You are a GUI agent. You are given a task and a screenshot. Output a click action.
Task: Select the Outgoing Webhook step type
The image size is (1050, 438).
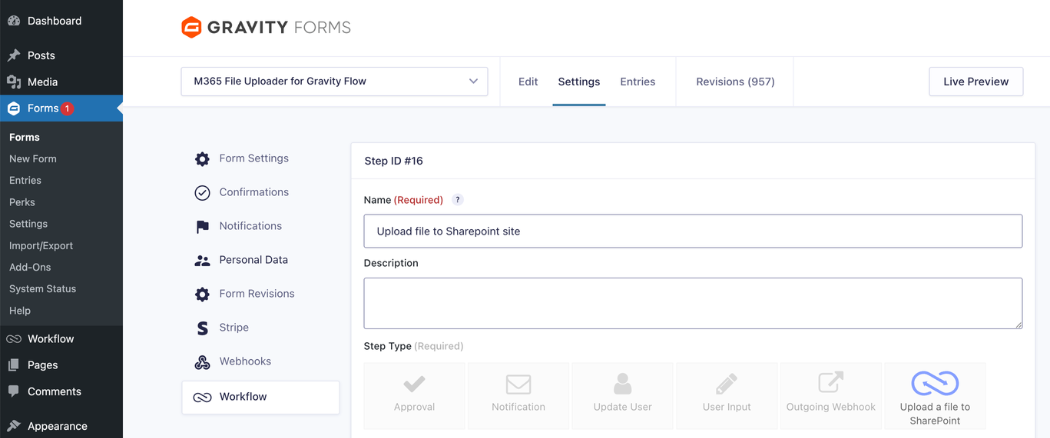click(x=831, y=396)
